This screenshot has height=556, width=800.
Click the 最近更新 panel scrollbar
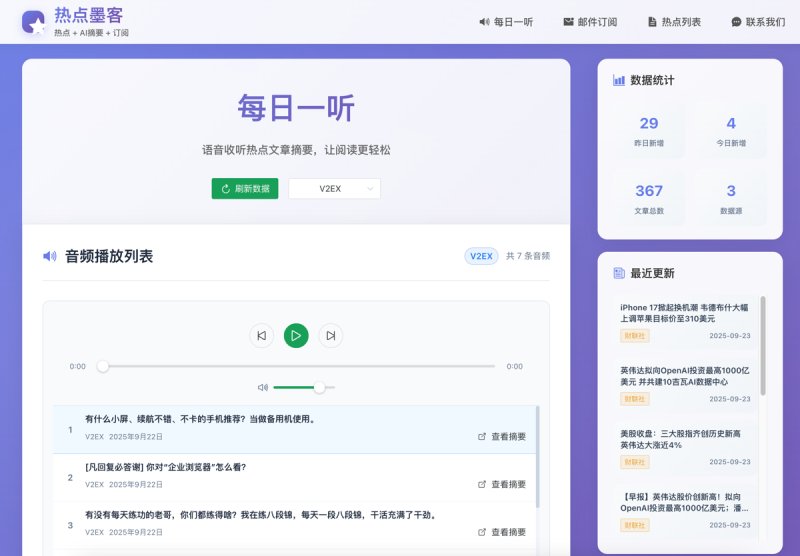pyautogui.click(x=763, y=346)
